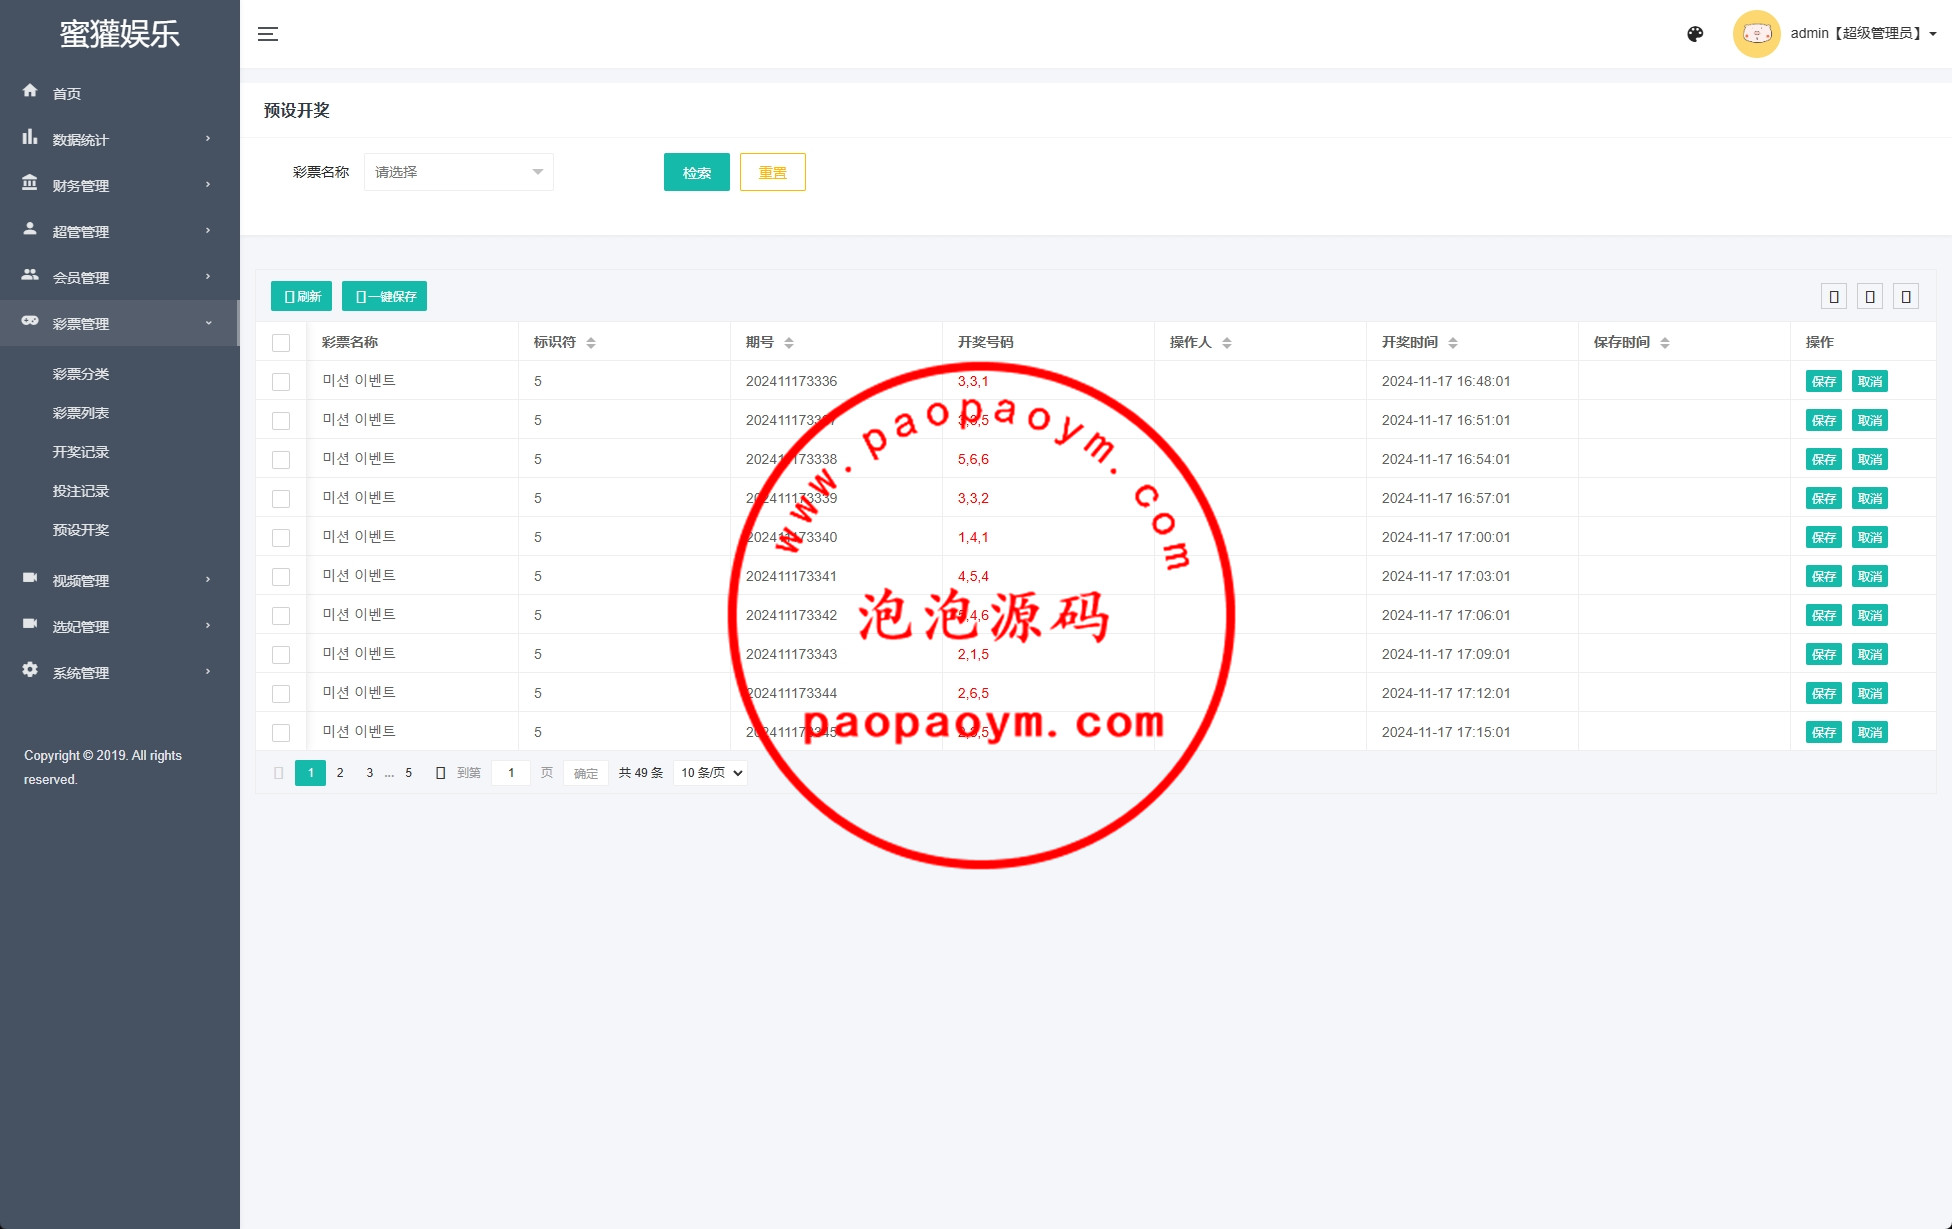The height and width of the screenshot is (1229, 1952).
Task: Click 保存 for draw time 17:00:01
Action: point(1824,537)
